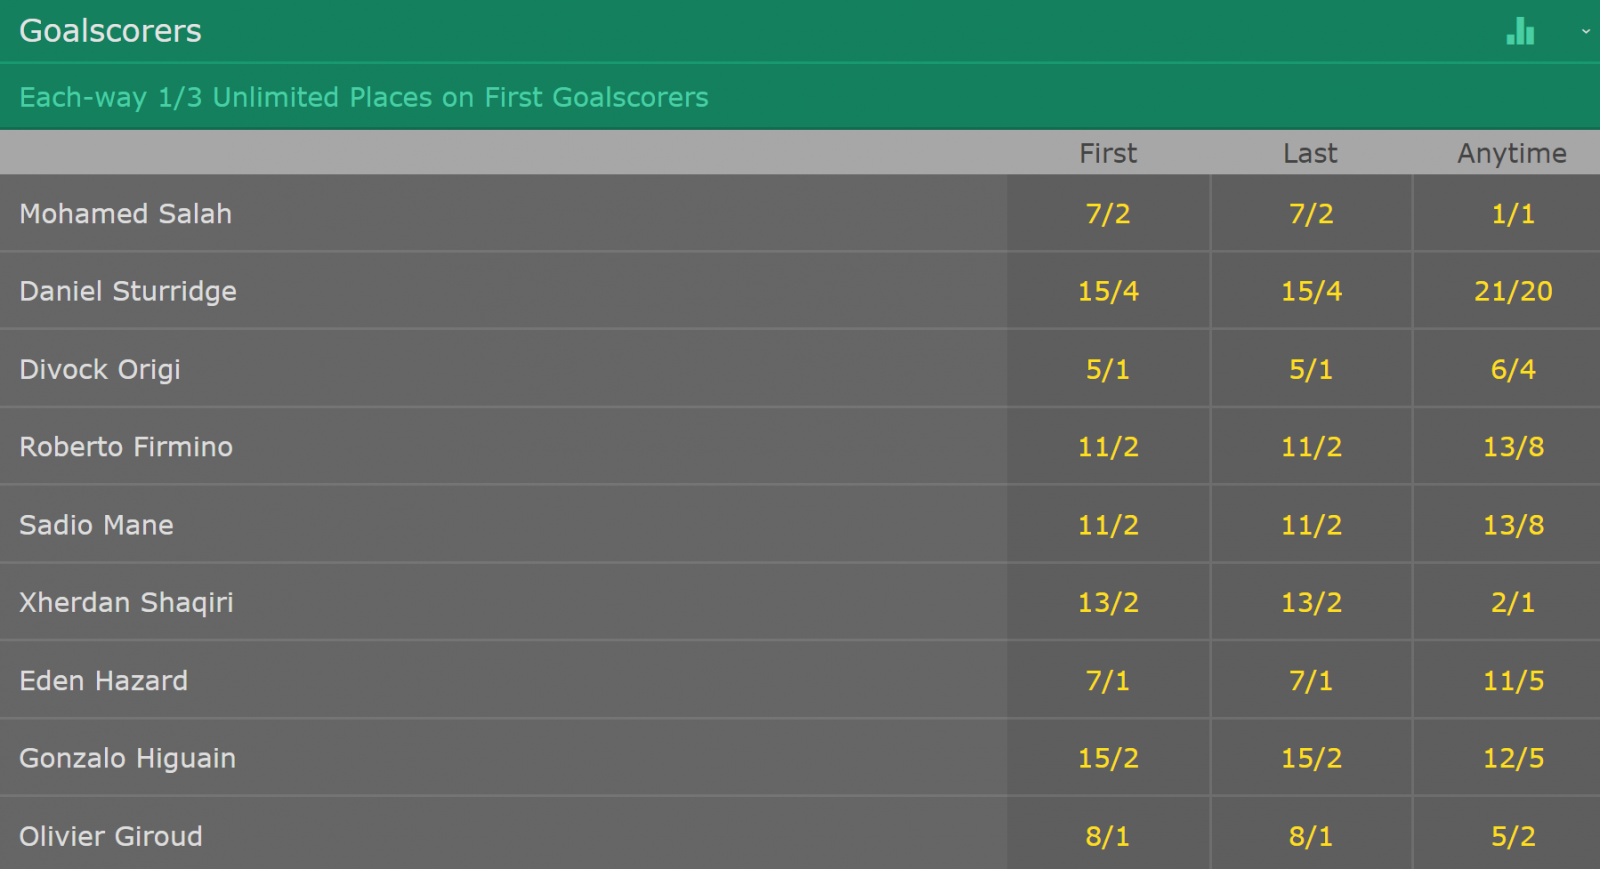The width and height of the screenshot is (1600, 869).
Task: Pick Xherdan Shaqiri Anytime odds 2/1
Action: pyautogui.click(x=1513, y=602)
